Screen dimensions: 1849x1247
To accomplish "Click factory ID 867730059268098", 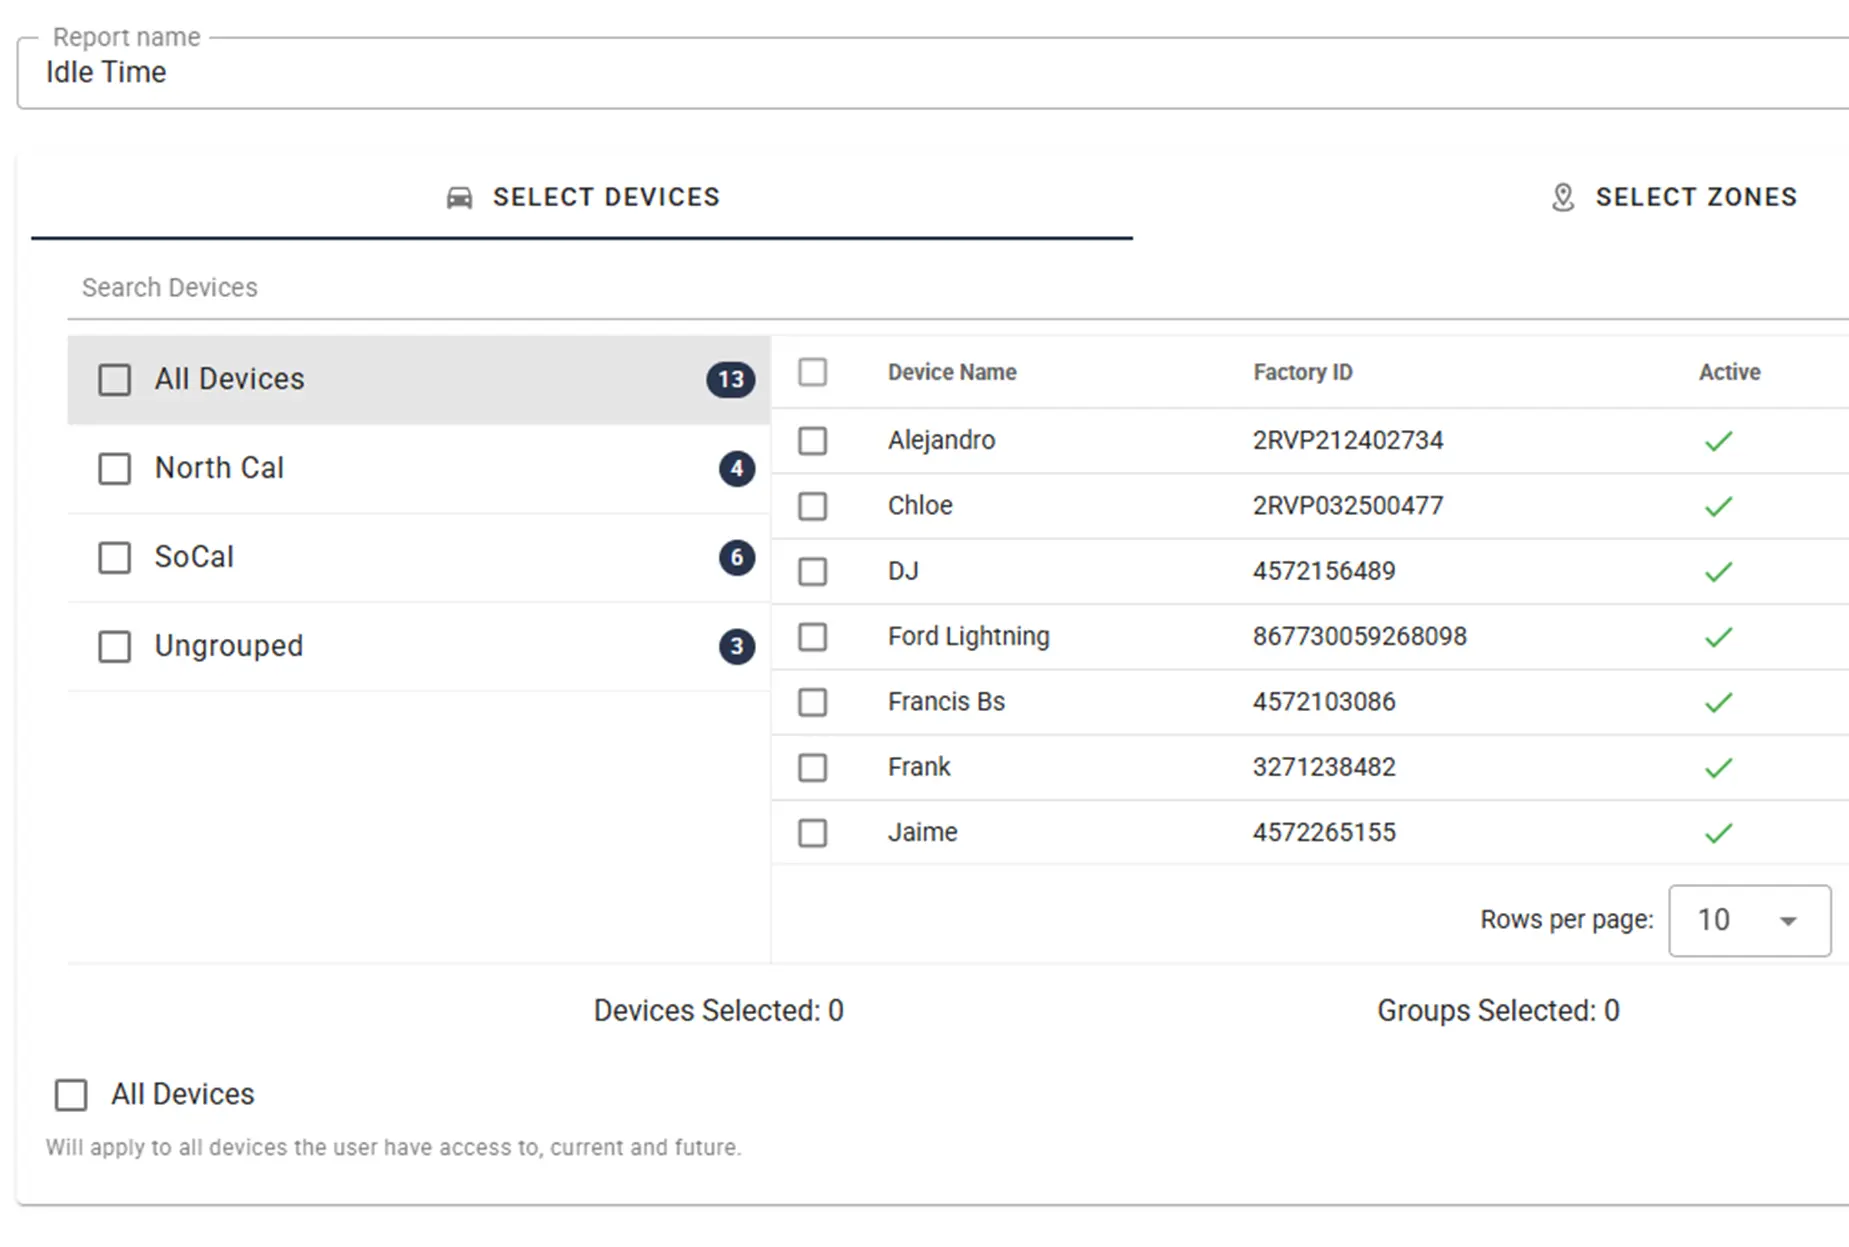I will [1360, 637].
